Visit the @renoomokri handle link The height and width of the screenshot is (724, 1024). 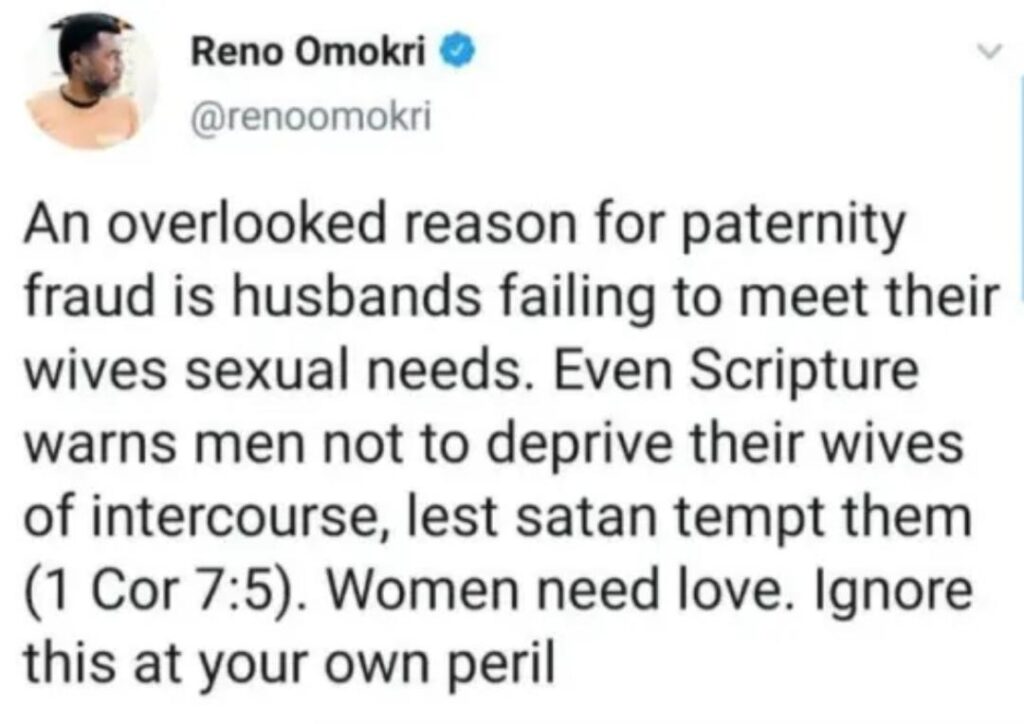pyautogui.click(x=310, y=118)
